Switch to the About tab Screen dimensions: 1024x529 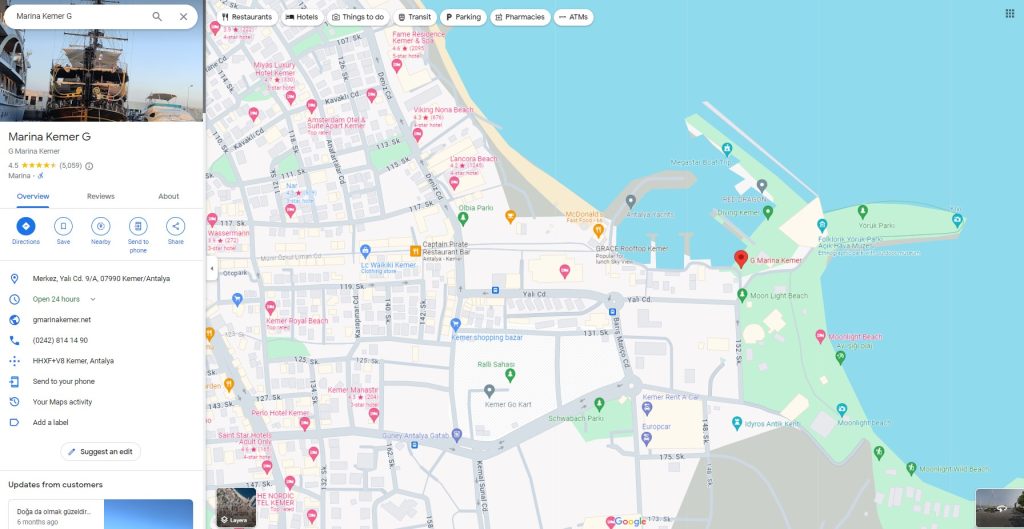point(169,196)
